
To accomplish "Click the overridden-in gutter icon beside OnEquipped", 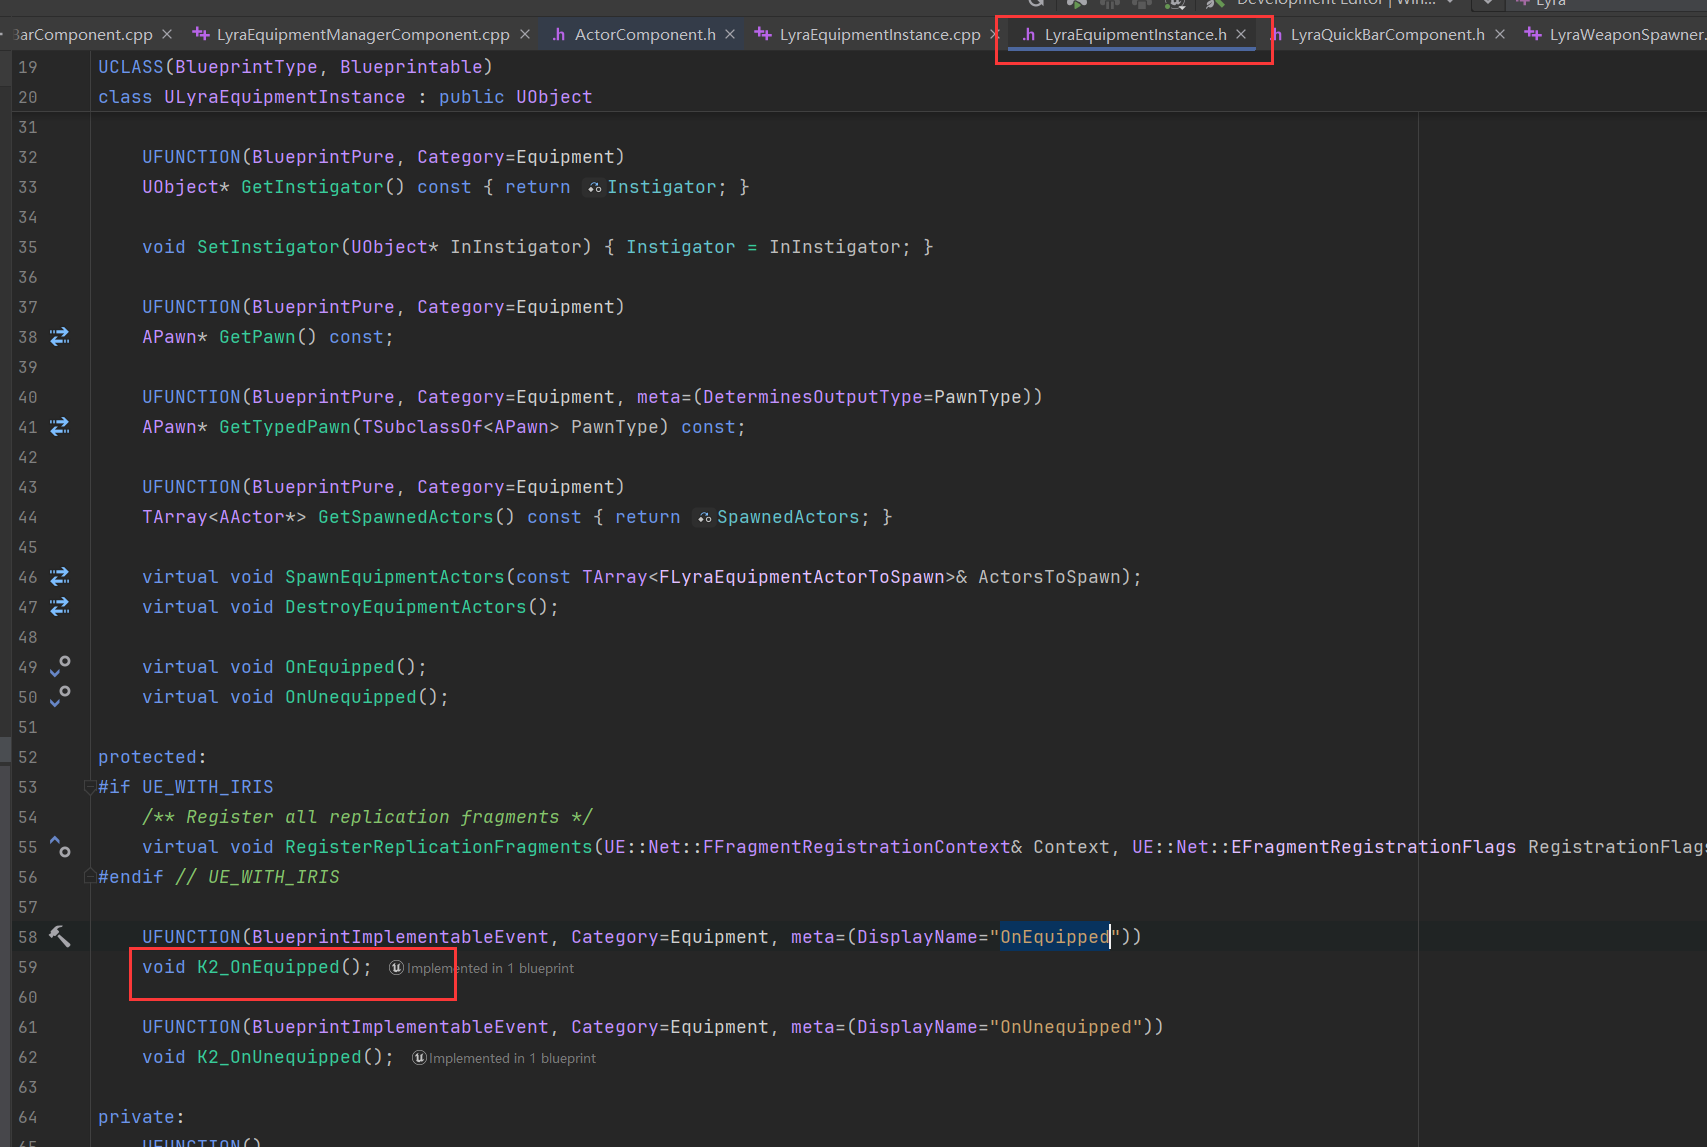I will [60, 667].
